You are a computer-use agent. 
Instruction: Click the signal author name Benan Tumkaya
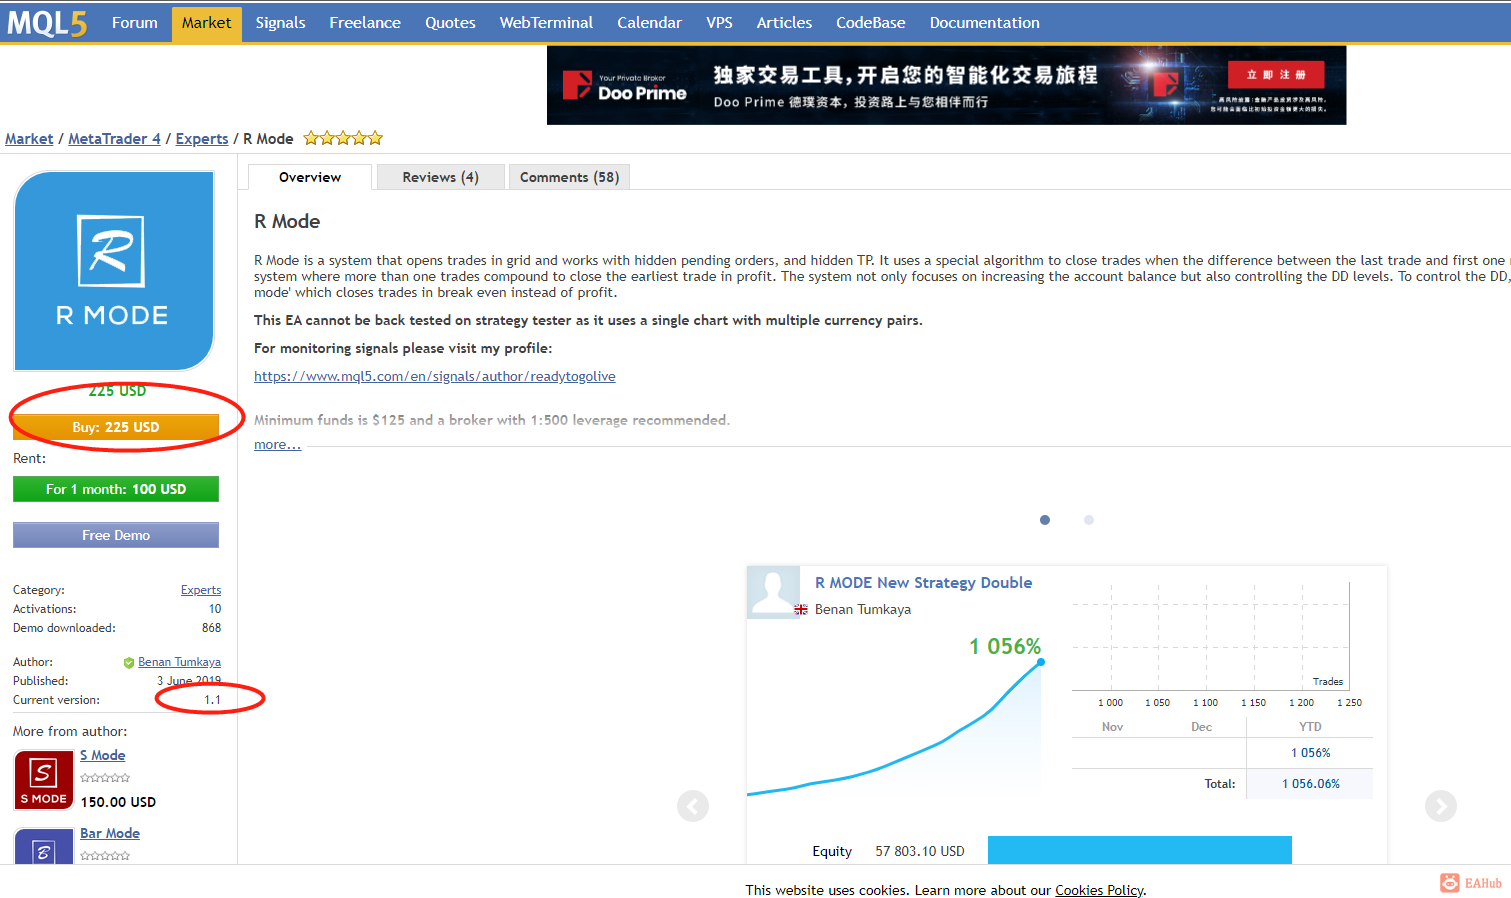coord(863,609)
